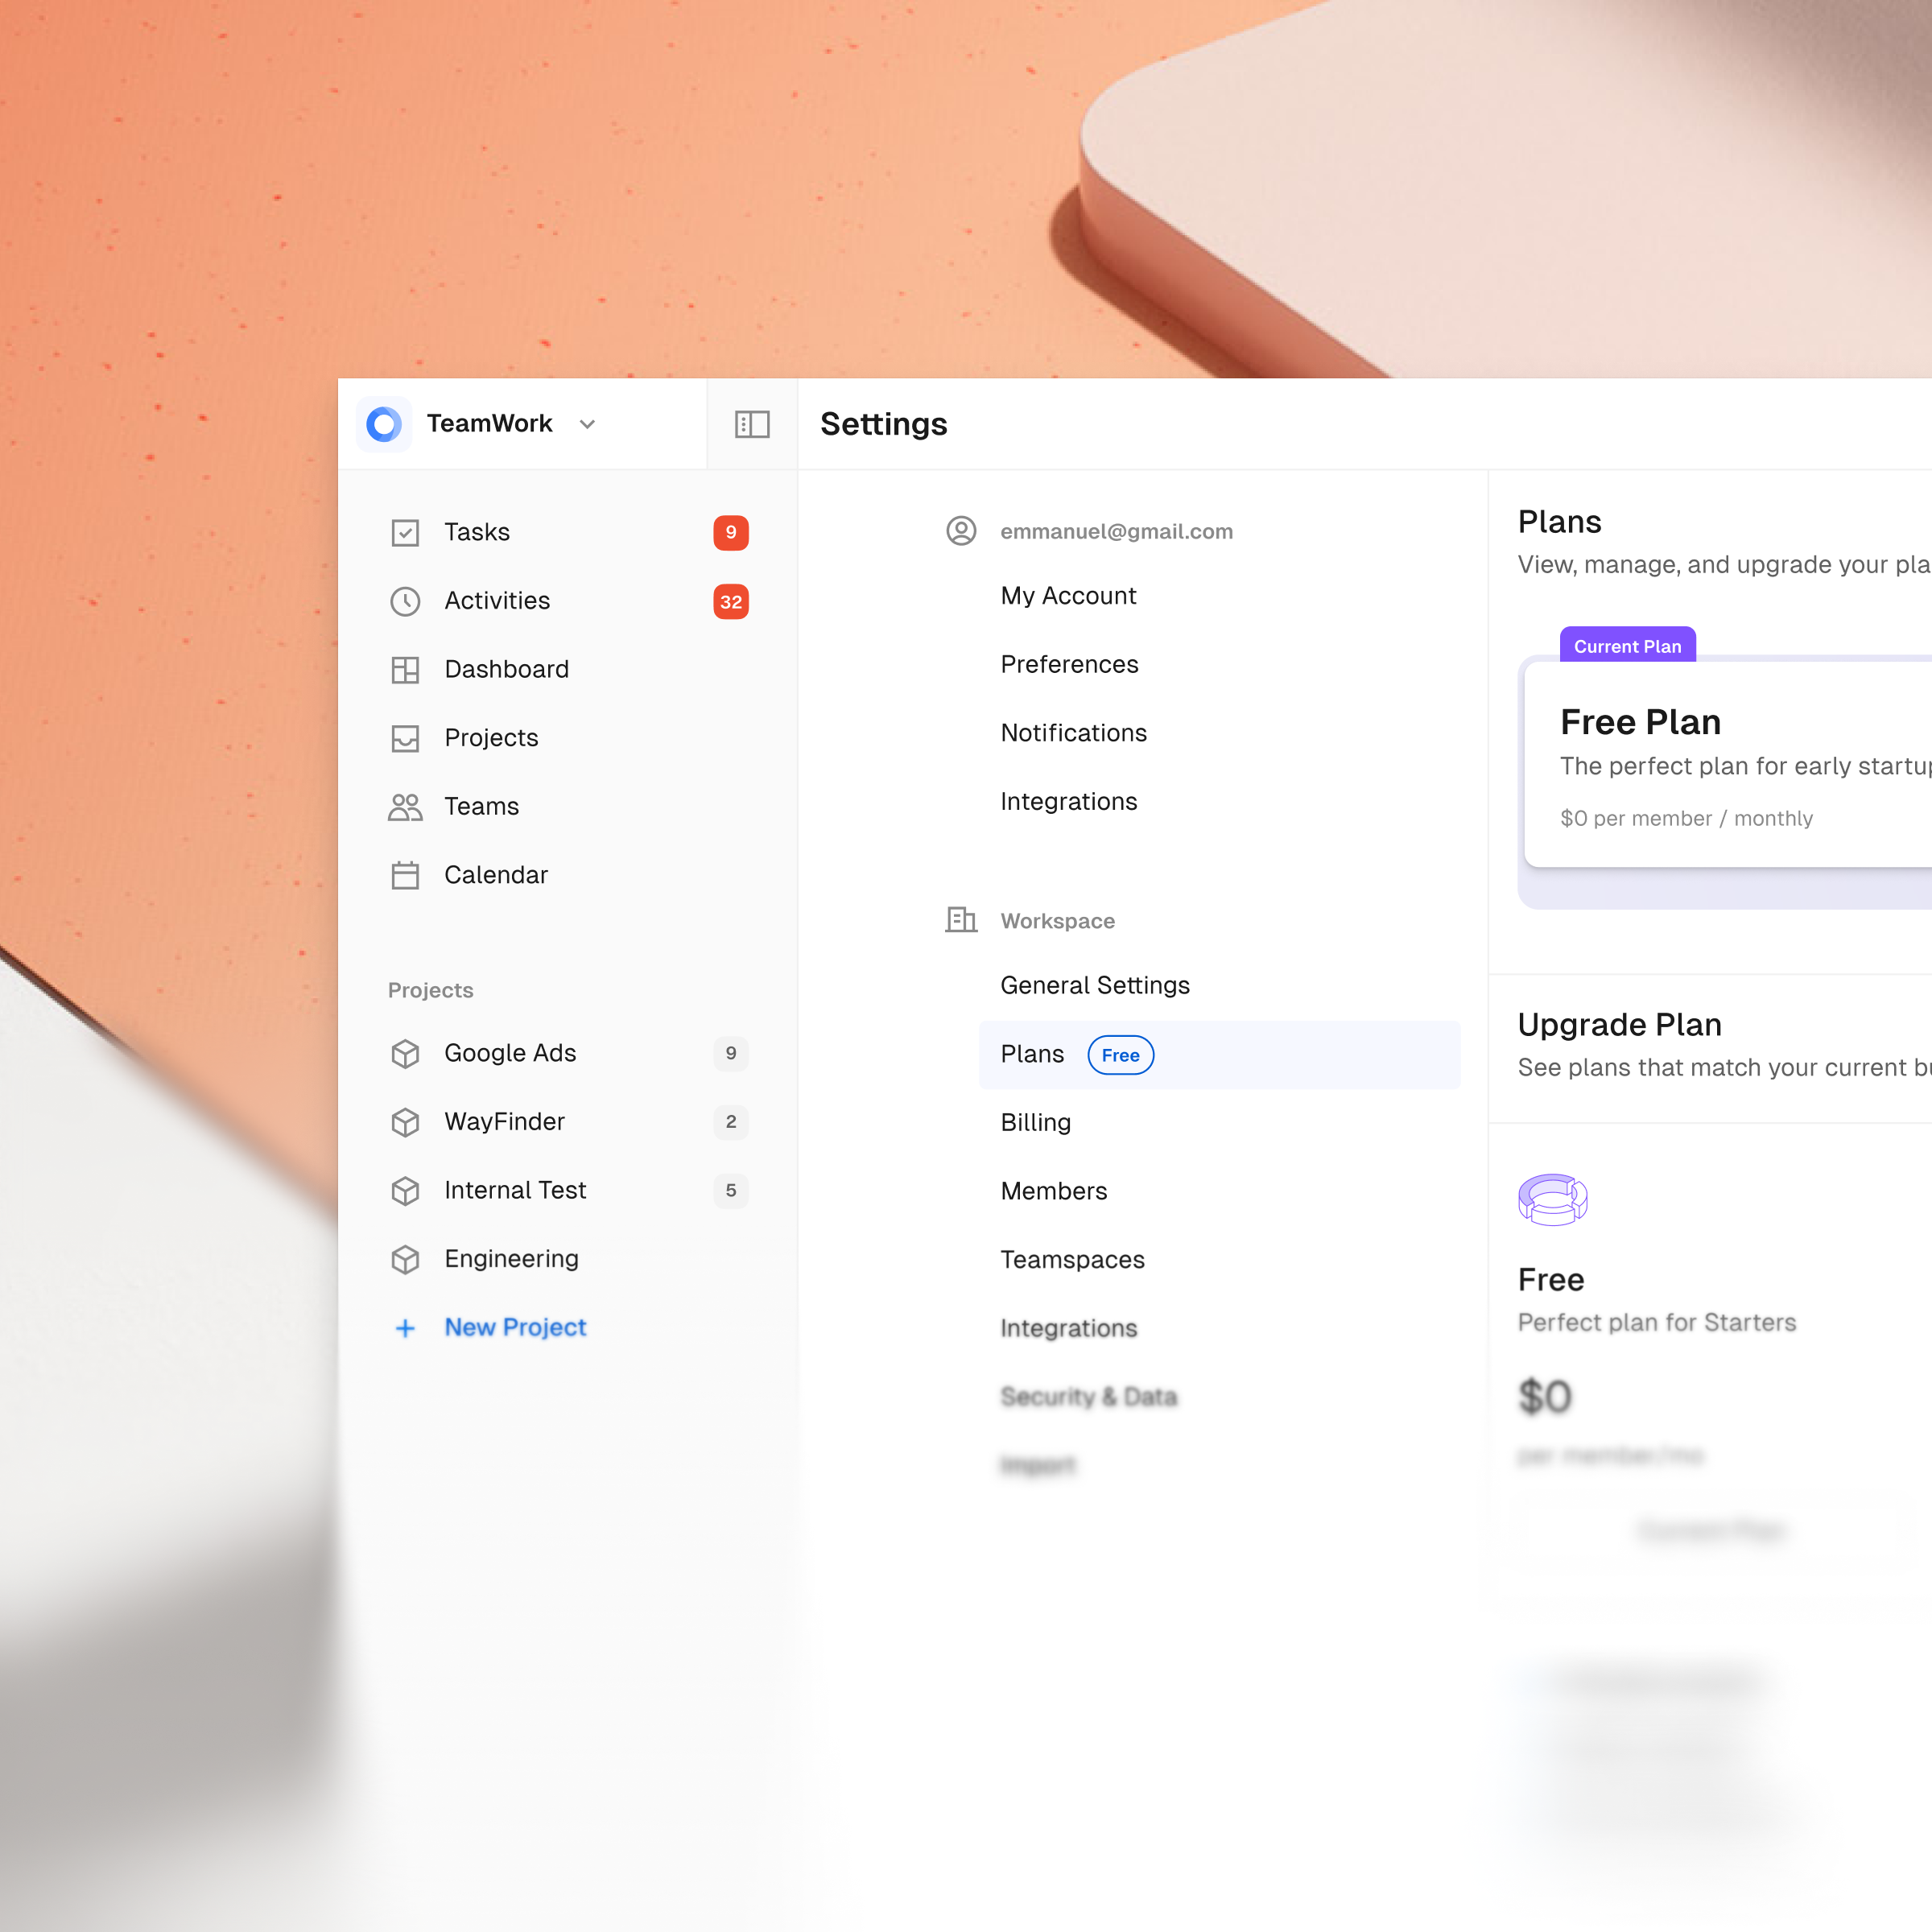Image resolution: width=1932 pixels, height=1932 pixels.
Task: Click the Tasks checkbox icon
Action: [405, 533]
